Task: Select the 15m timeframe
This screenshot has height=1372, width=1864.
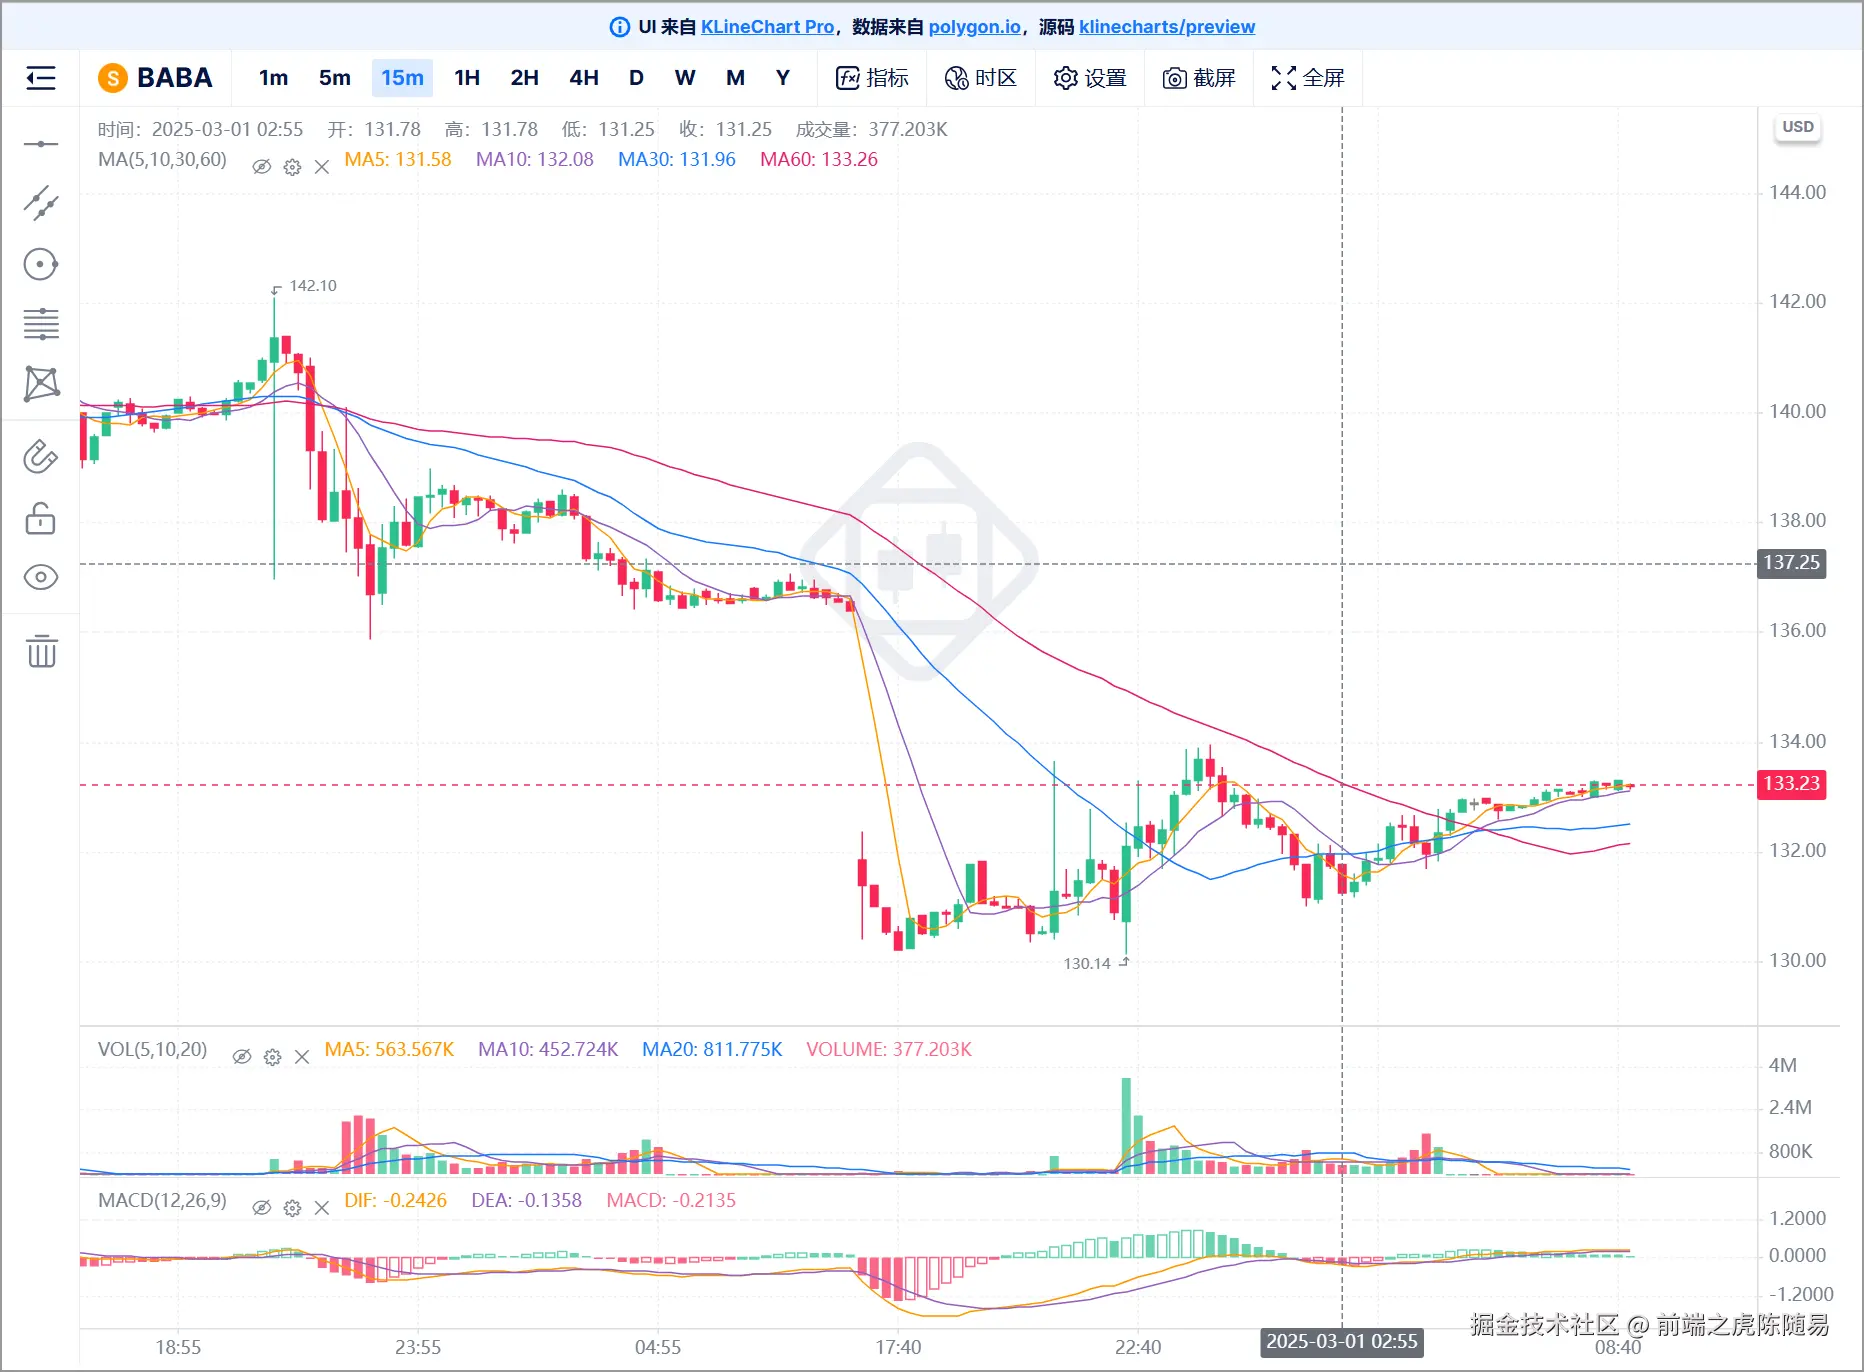Action: point(402,78)
